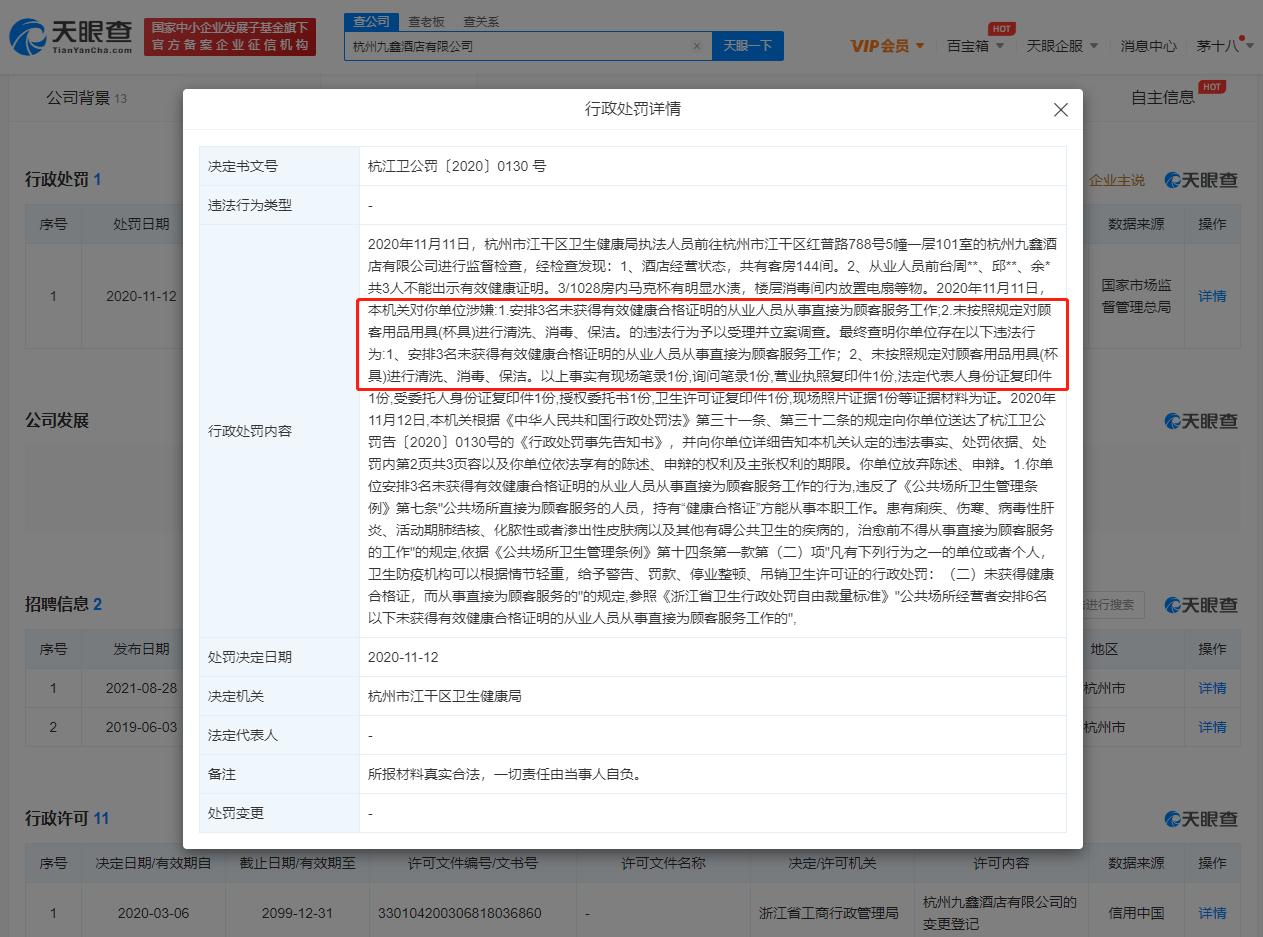Expand the VIP会员 dropdown
The height and width of the screenshot is (937, 1263).
[886, 45]
